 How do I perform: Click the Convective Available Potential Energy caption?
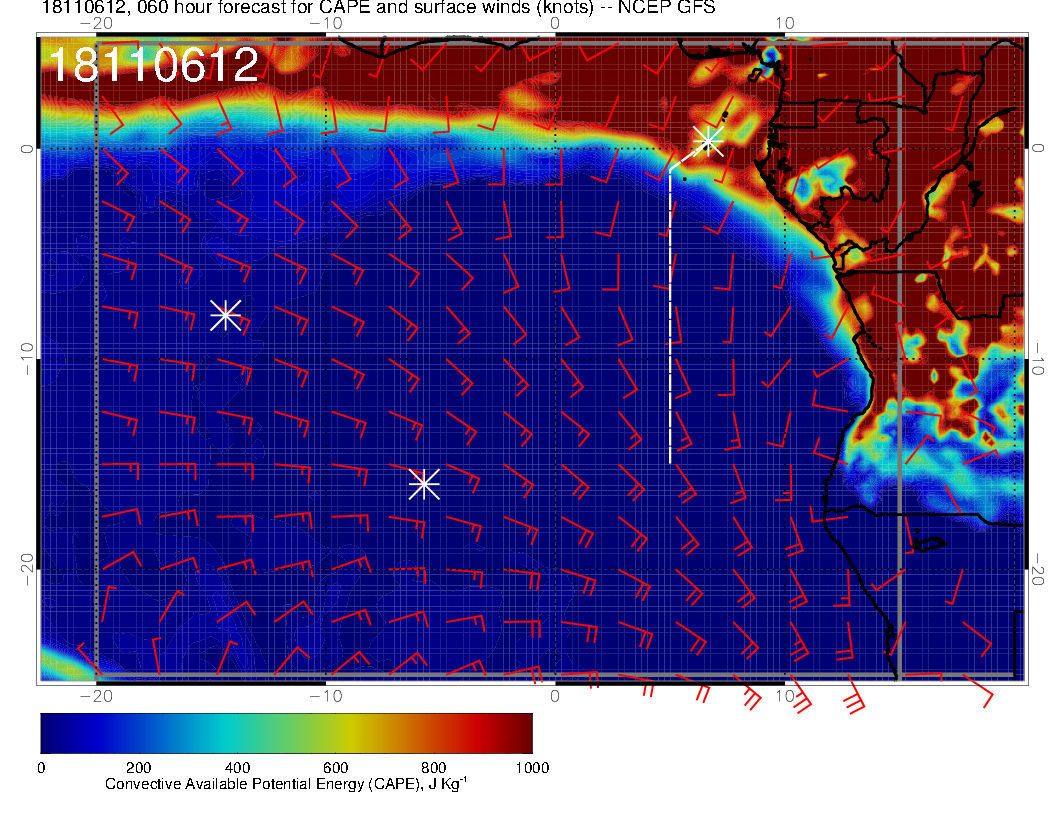[x=286, y=785]
